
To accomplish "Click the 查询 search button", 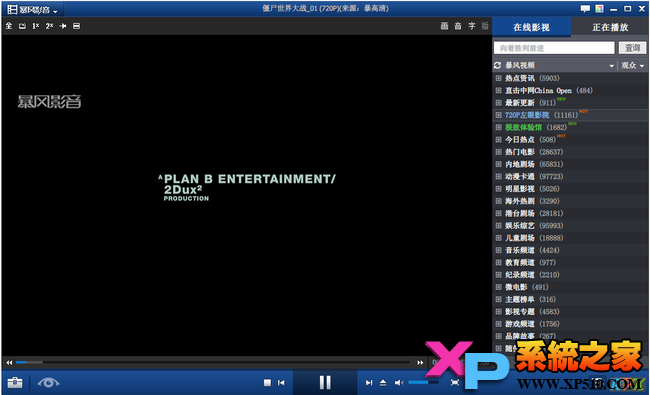I will click(x=632, y=48).
